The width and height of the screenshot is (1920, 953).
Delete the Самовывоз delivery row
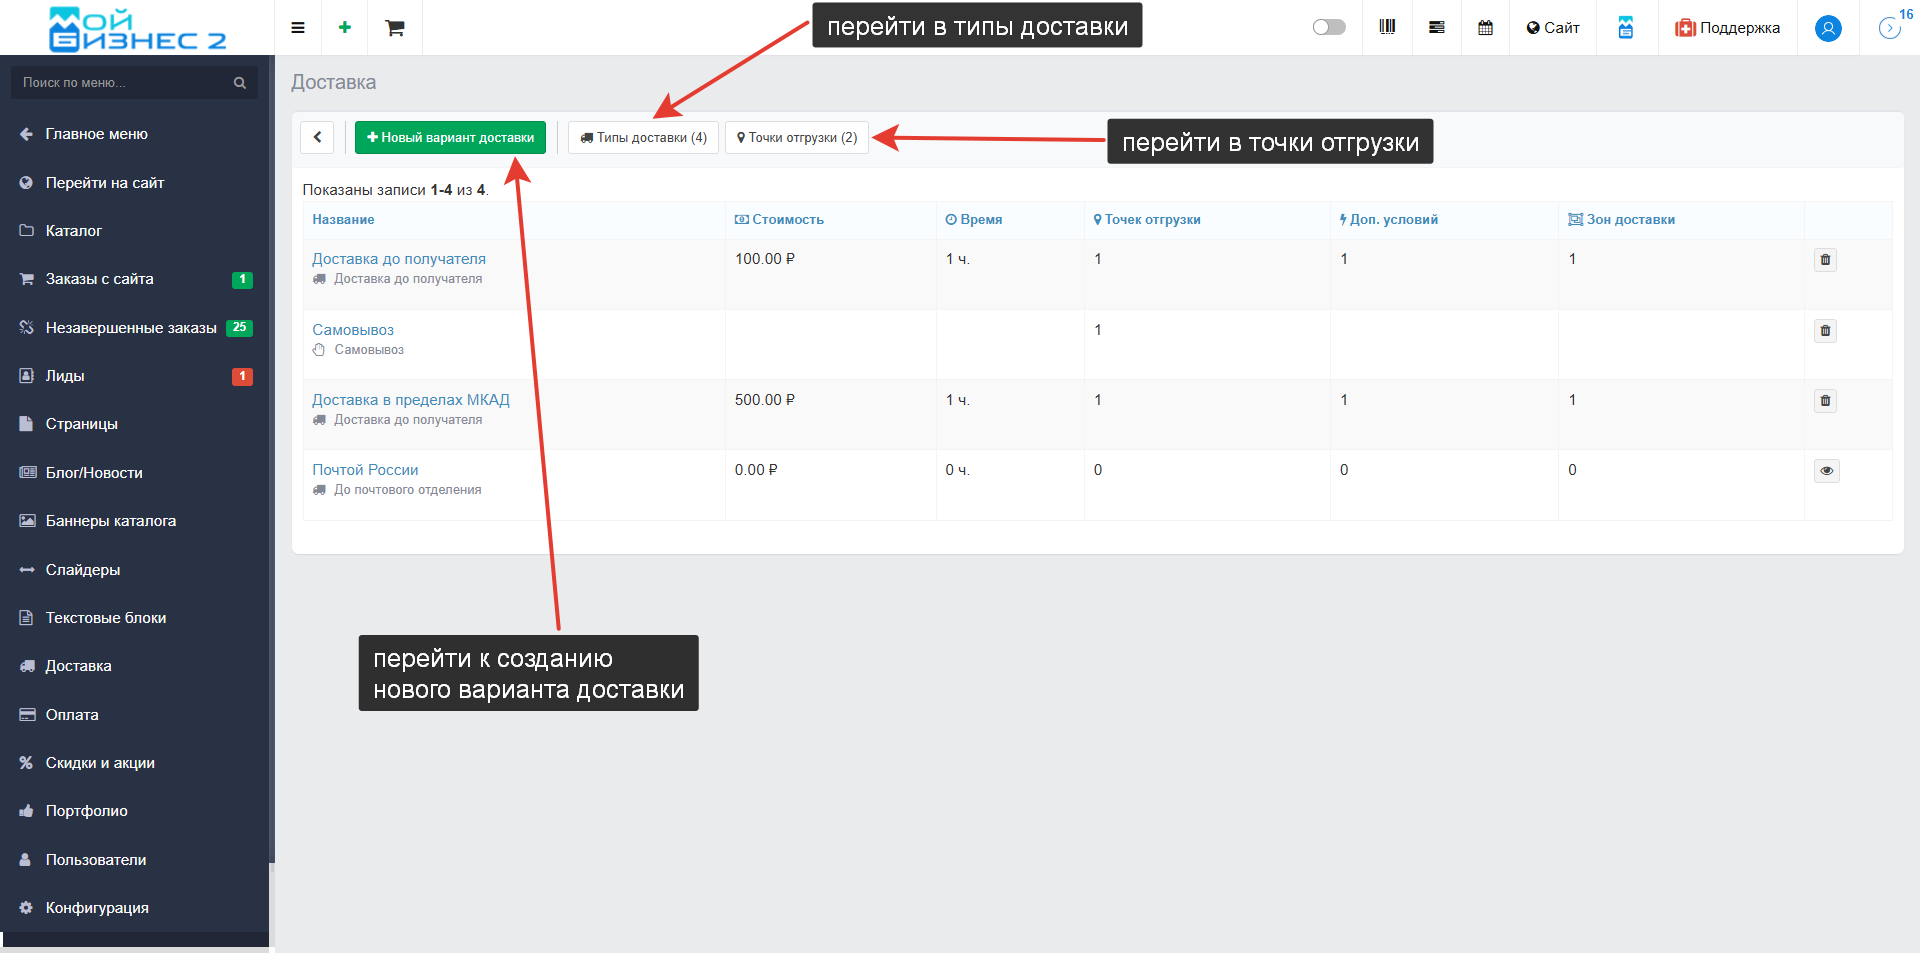pos(1825,331)
